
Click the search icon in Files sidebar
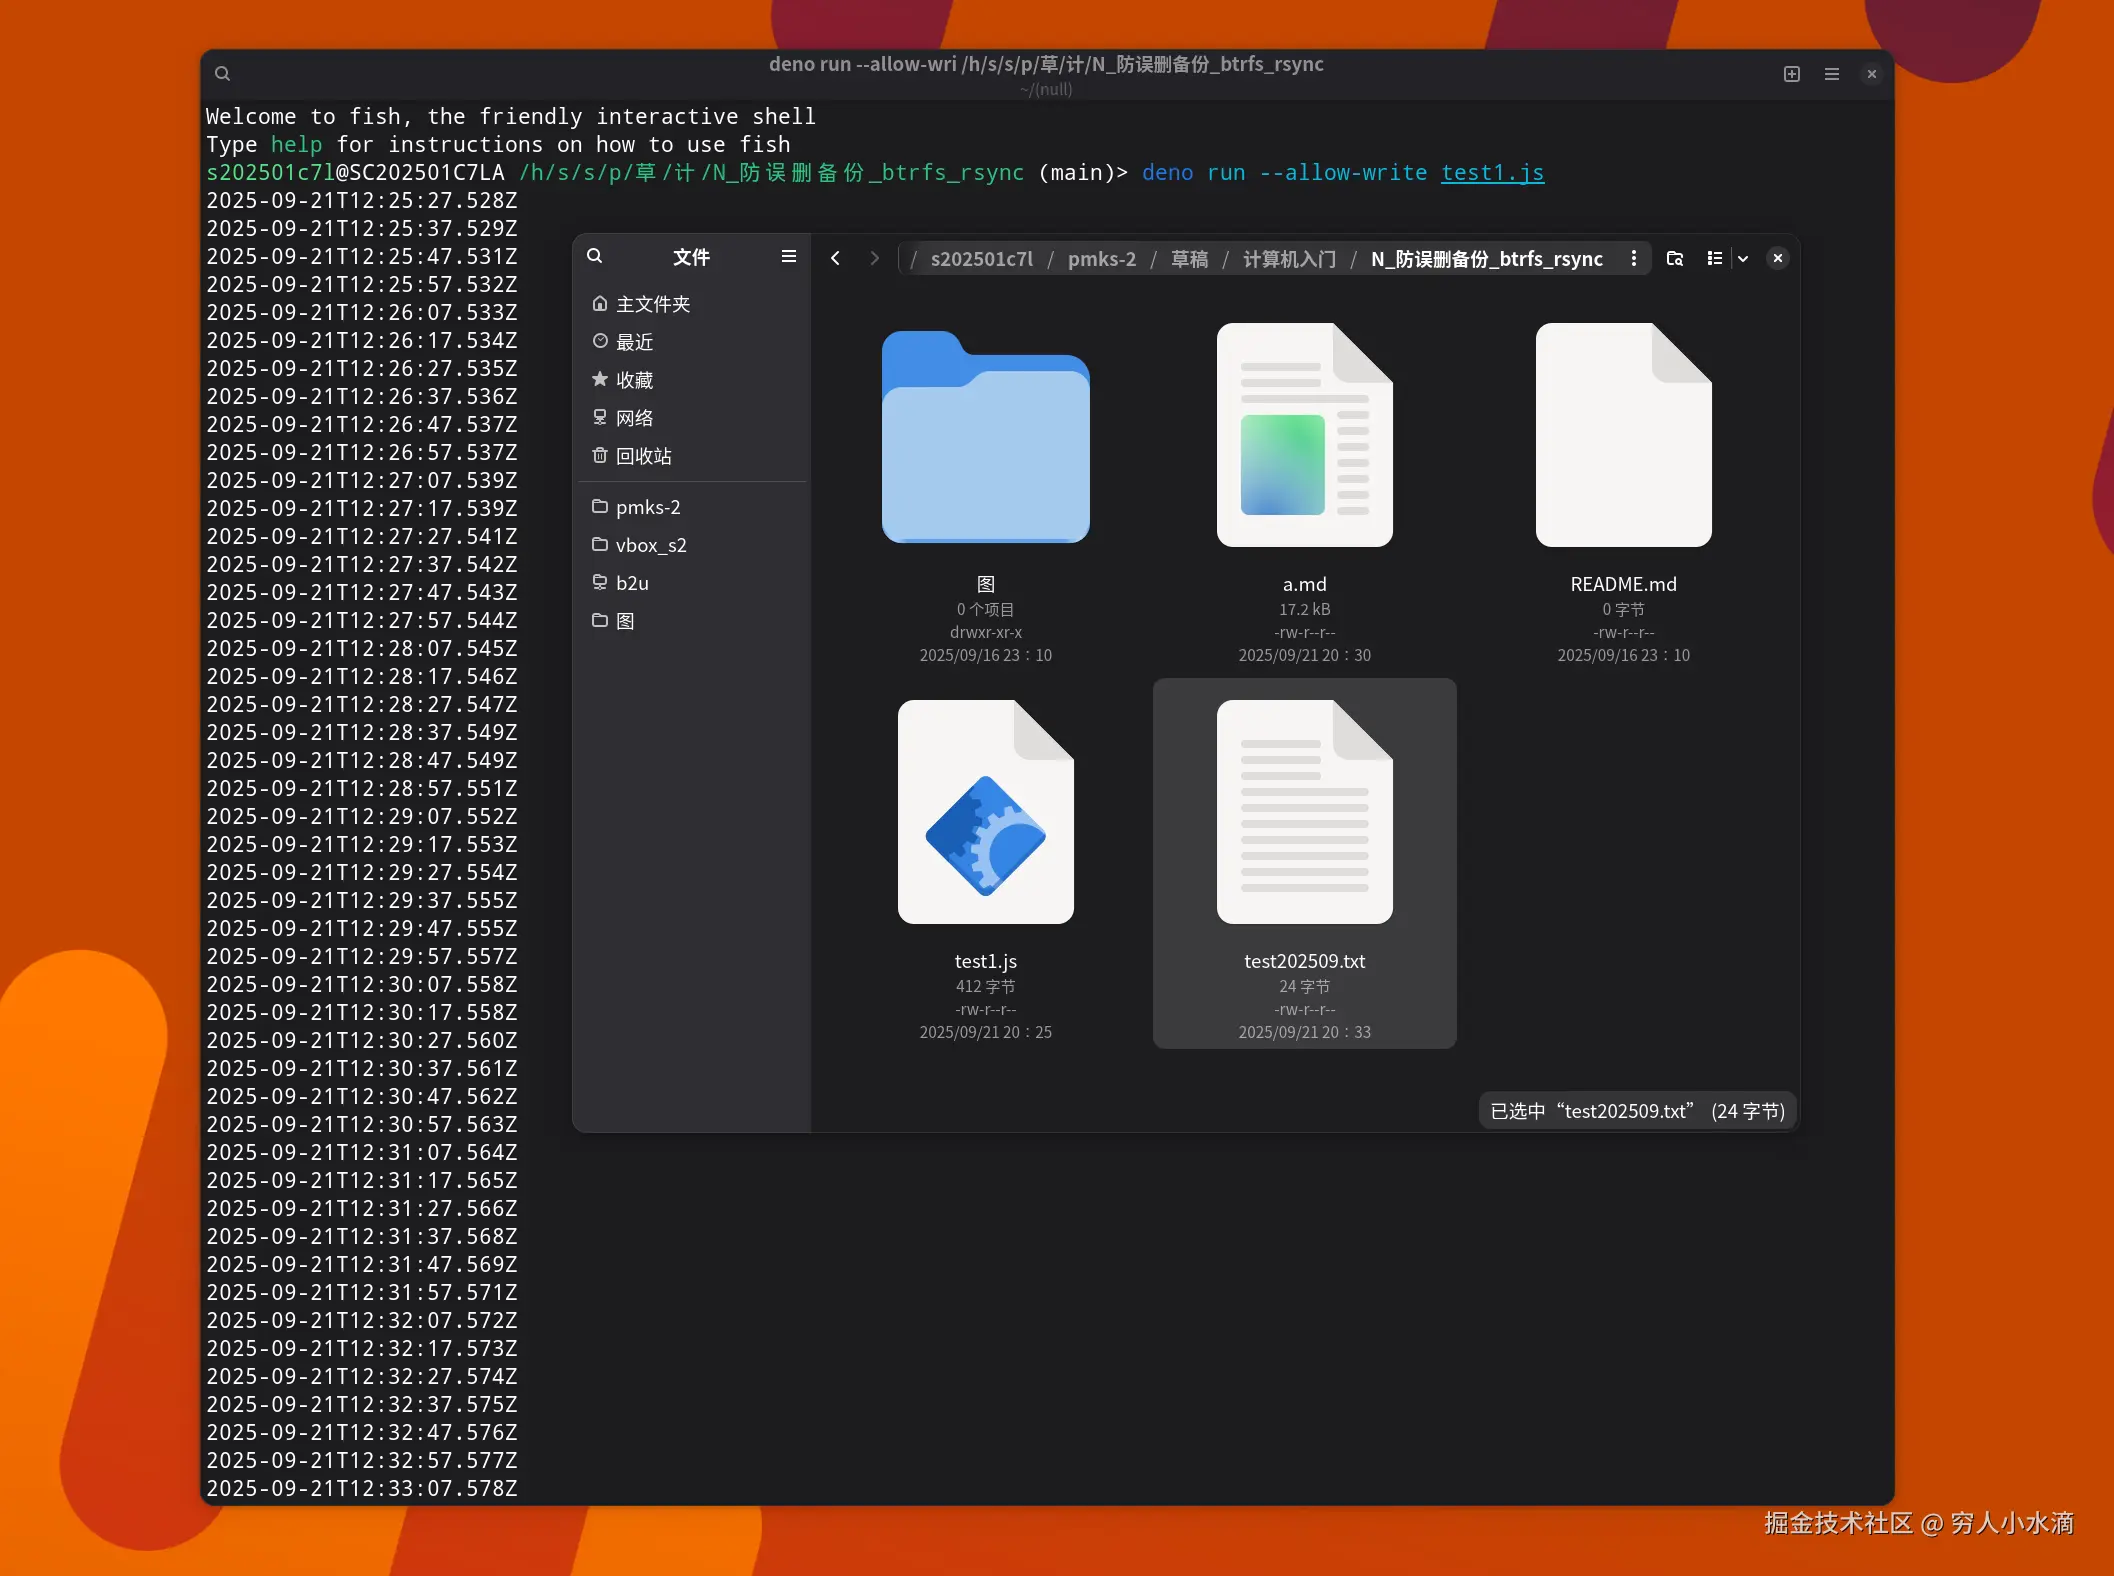click(x=594, y=256)
